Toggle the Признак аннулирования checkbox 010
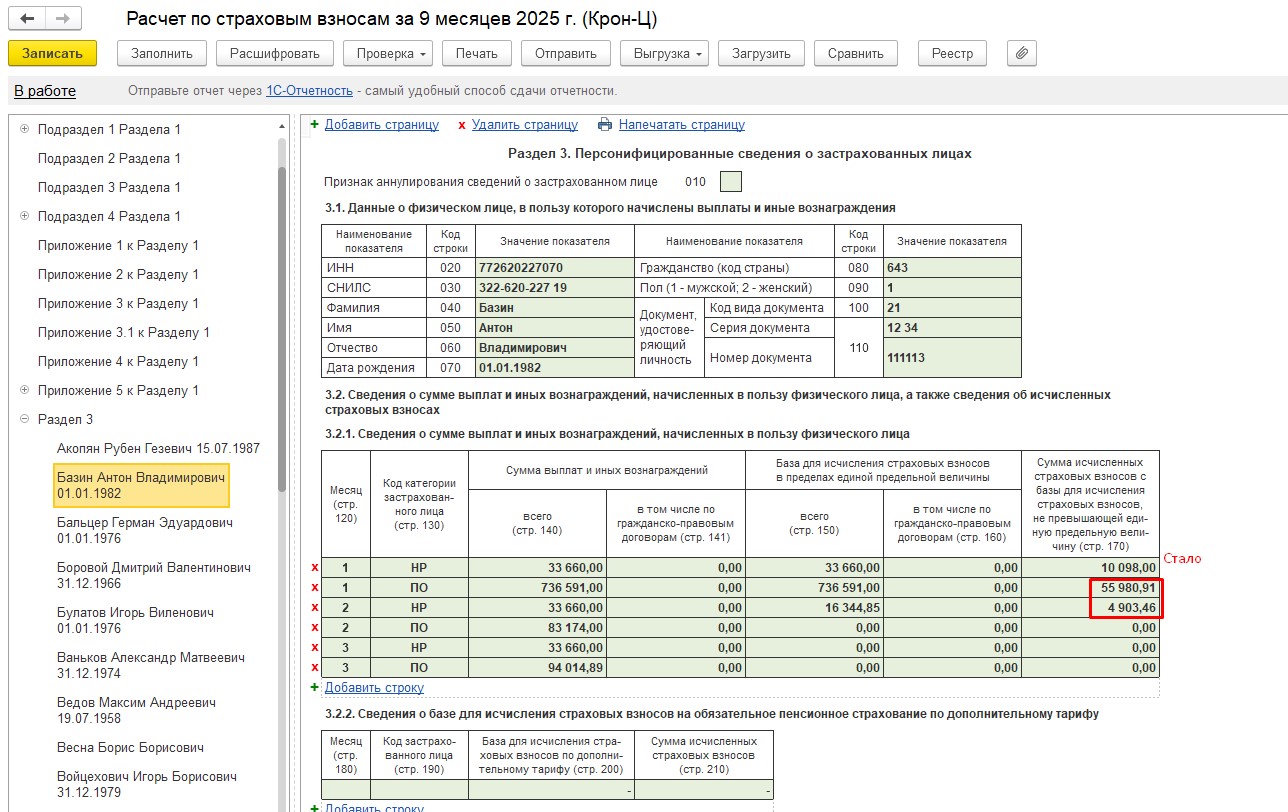This screenshot has width=1288, height=812. 731,182
